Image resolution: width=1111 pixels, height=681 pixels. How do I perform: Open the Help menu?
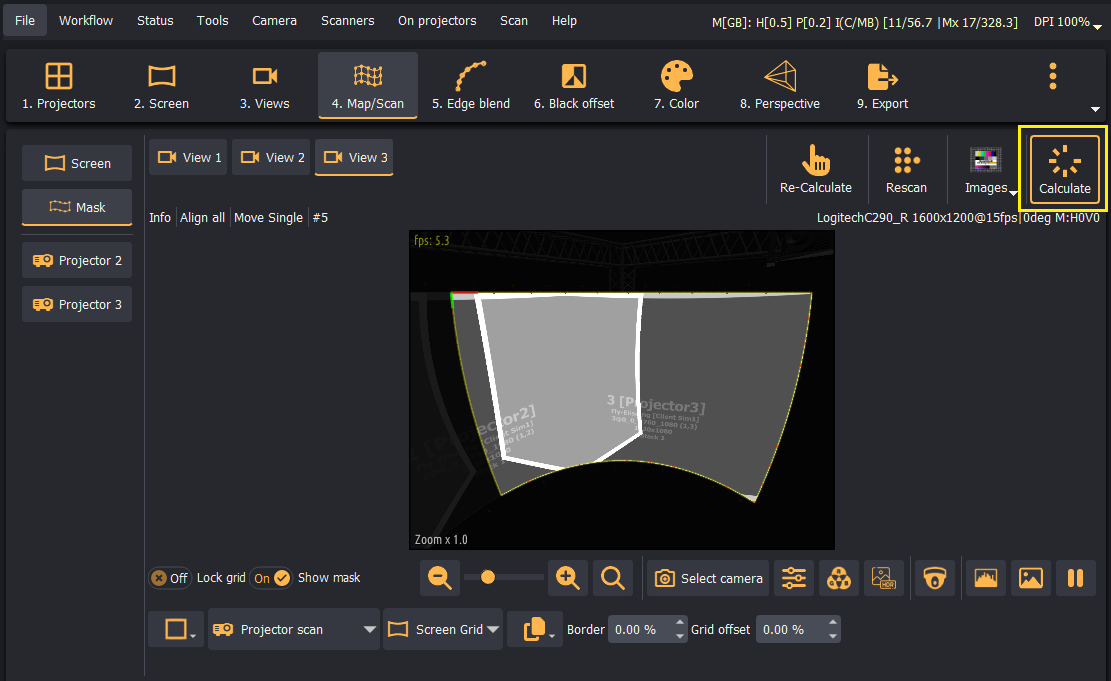(x=564, y=21)
